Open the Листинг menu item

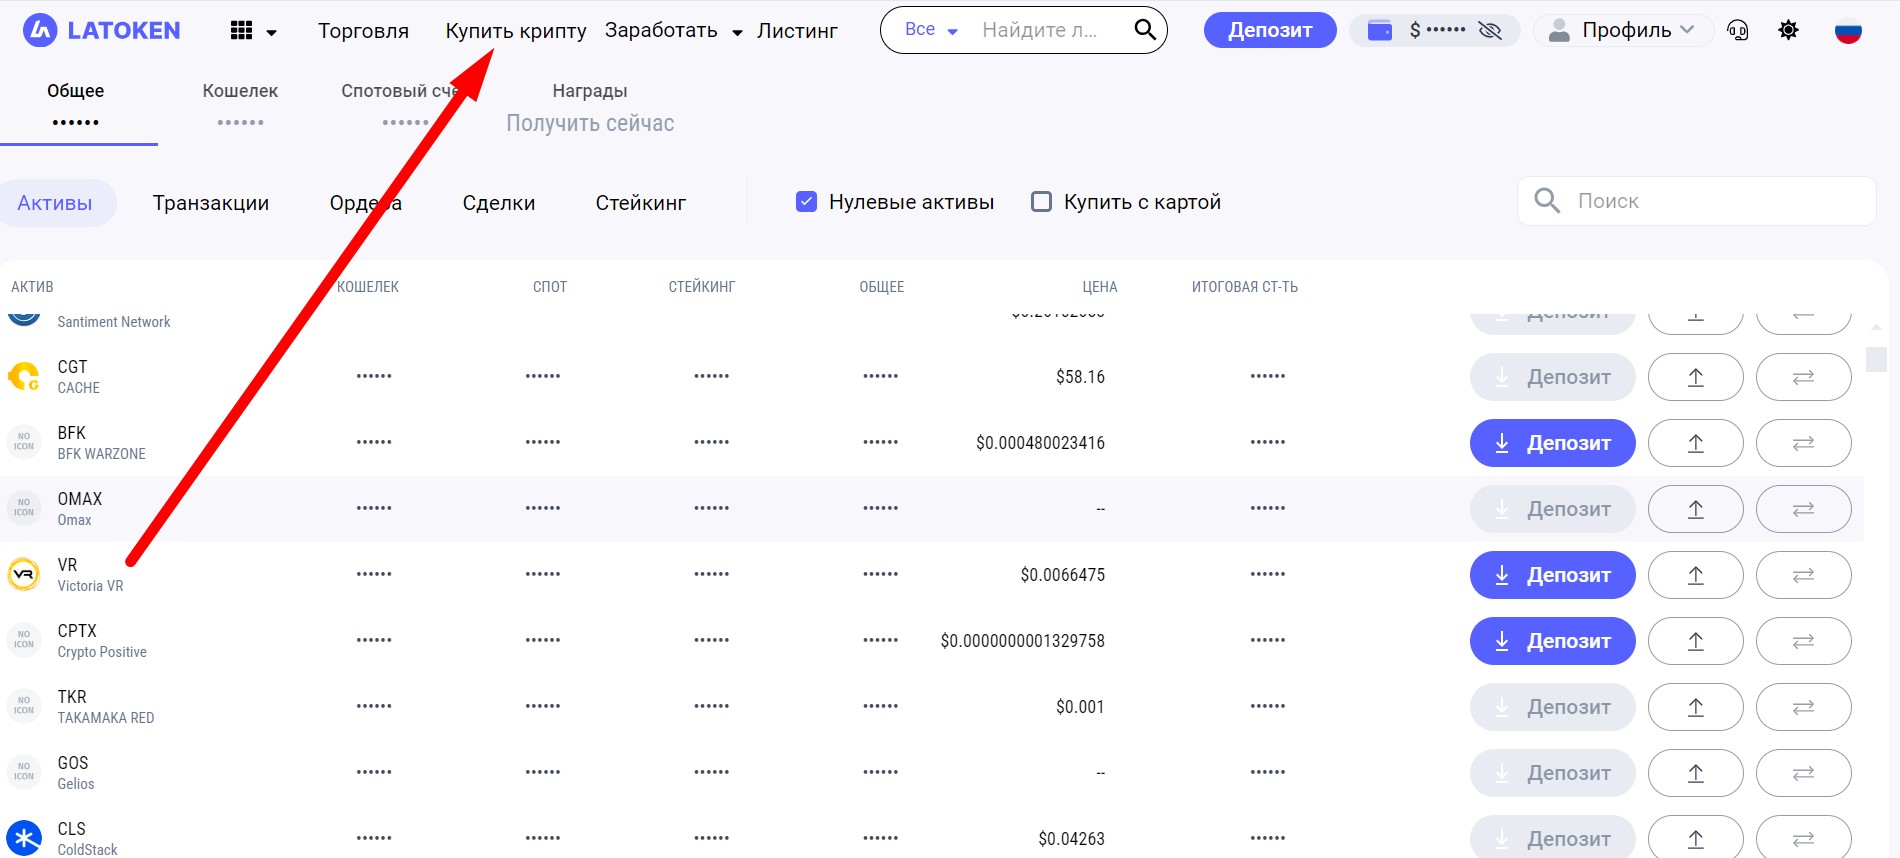tap(797, 31)
